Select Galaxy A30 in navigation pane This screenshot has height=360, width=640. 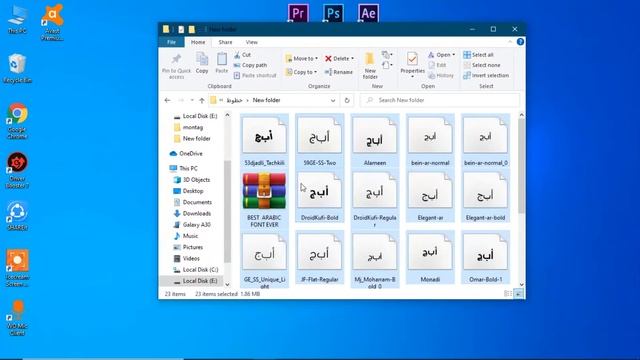(191, 224)
